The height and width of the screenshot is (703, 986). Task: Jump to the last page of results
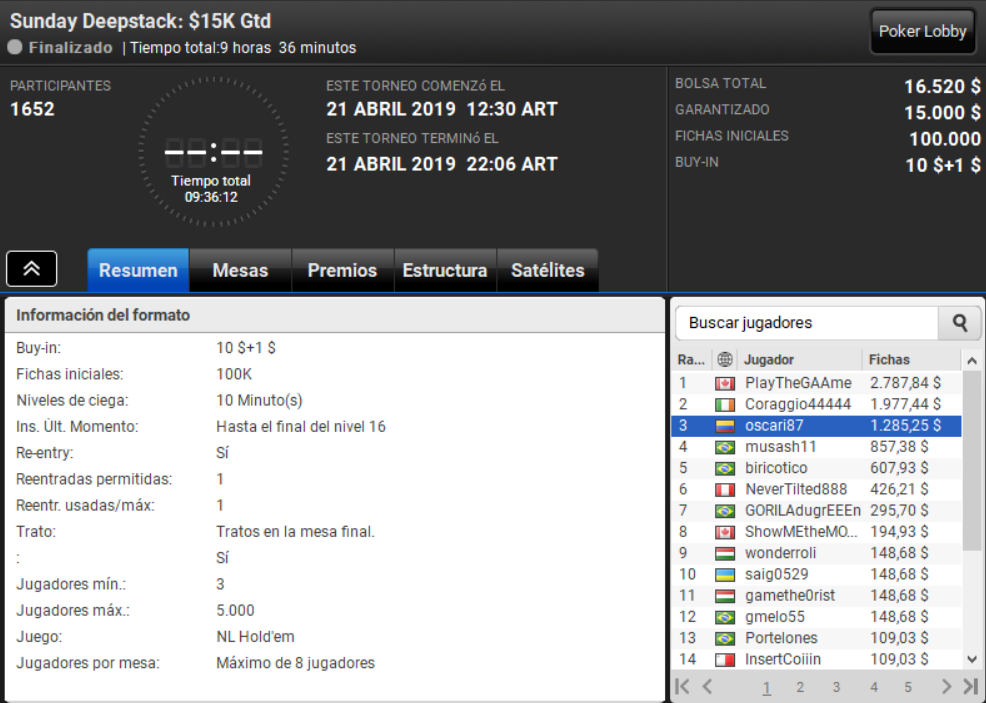[970, 687]
